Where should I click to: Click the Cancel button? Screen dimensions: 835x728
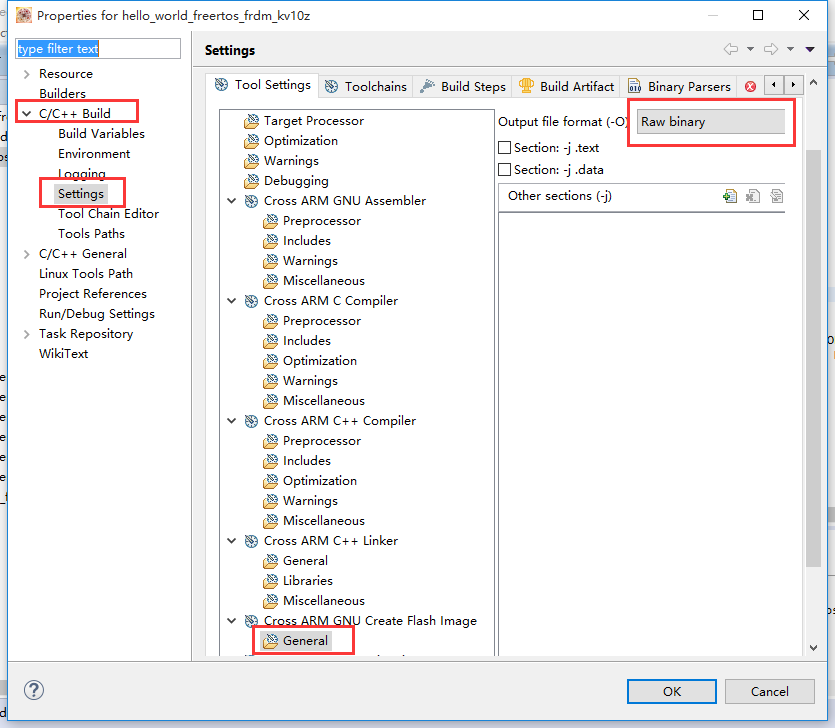point(769,691)
